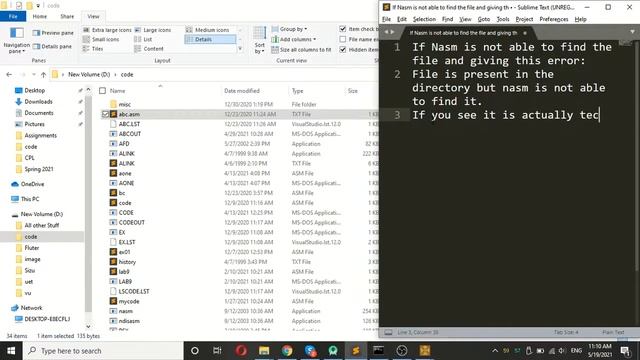Open the Add columns dropdown
The image size is (640, 360).
pyautogui.click(x=294, y=39)
